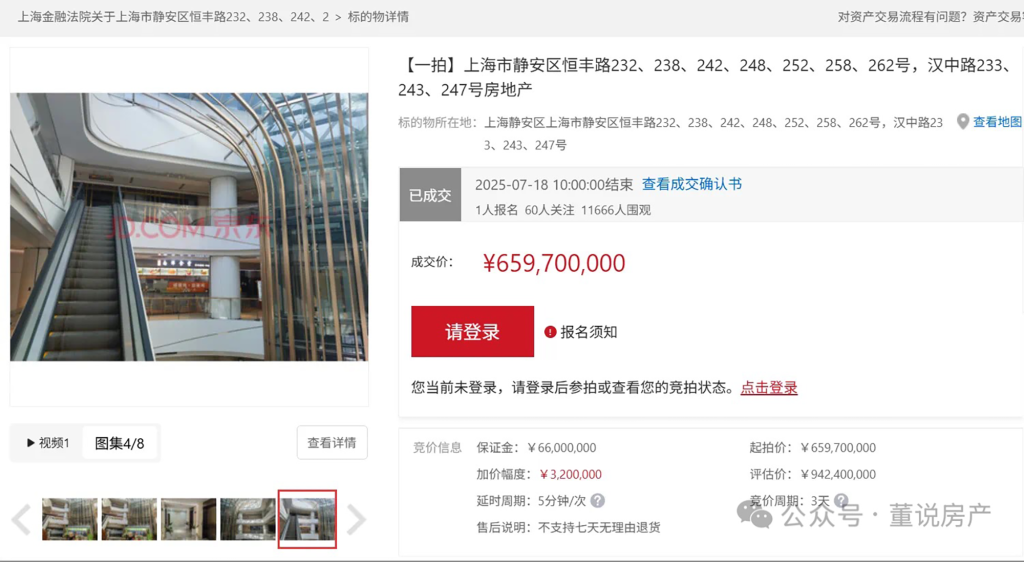Click the red exclamation icon by 报名须知
The width and height of the screenshot is (1024, 562).
coord(551,332)
